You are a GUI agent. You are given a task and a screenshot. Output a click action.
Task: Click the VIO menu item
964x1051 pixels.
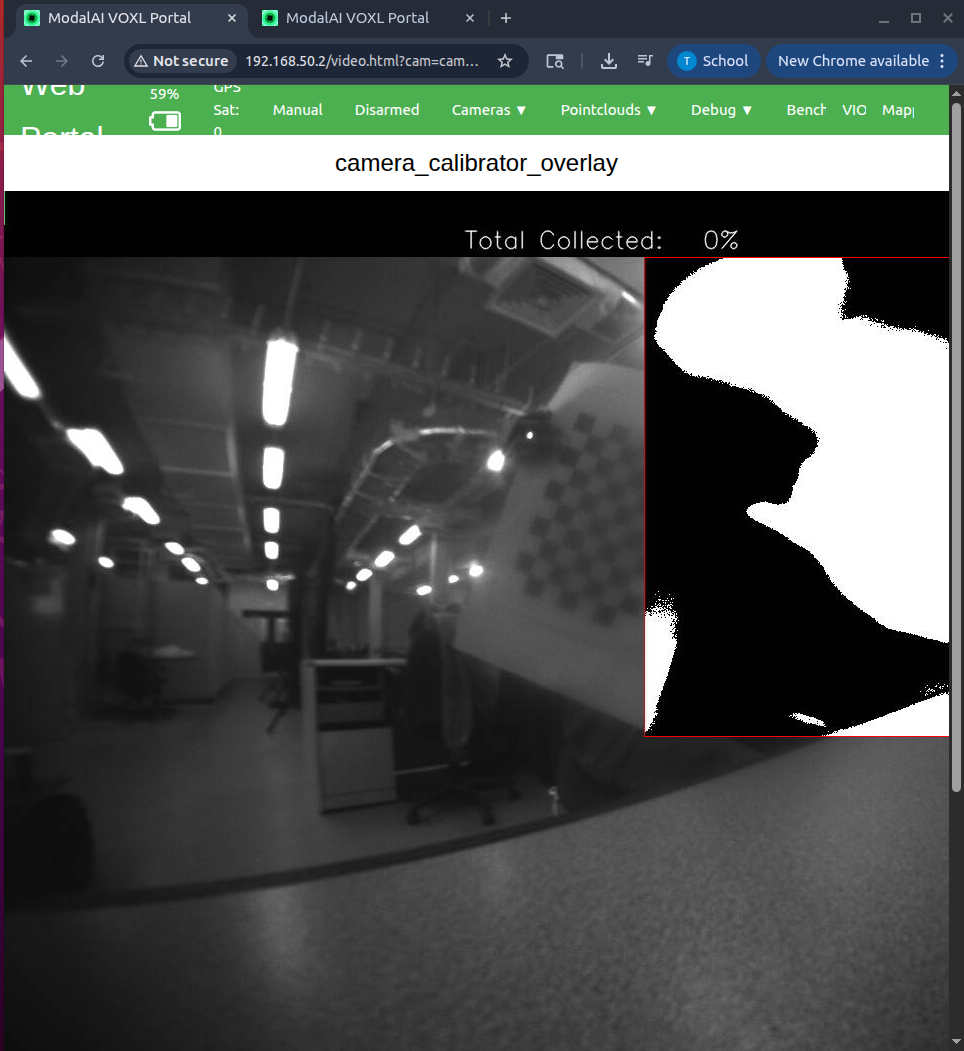pyautogui.click(x=854, y=110)
